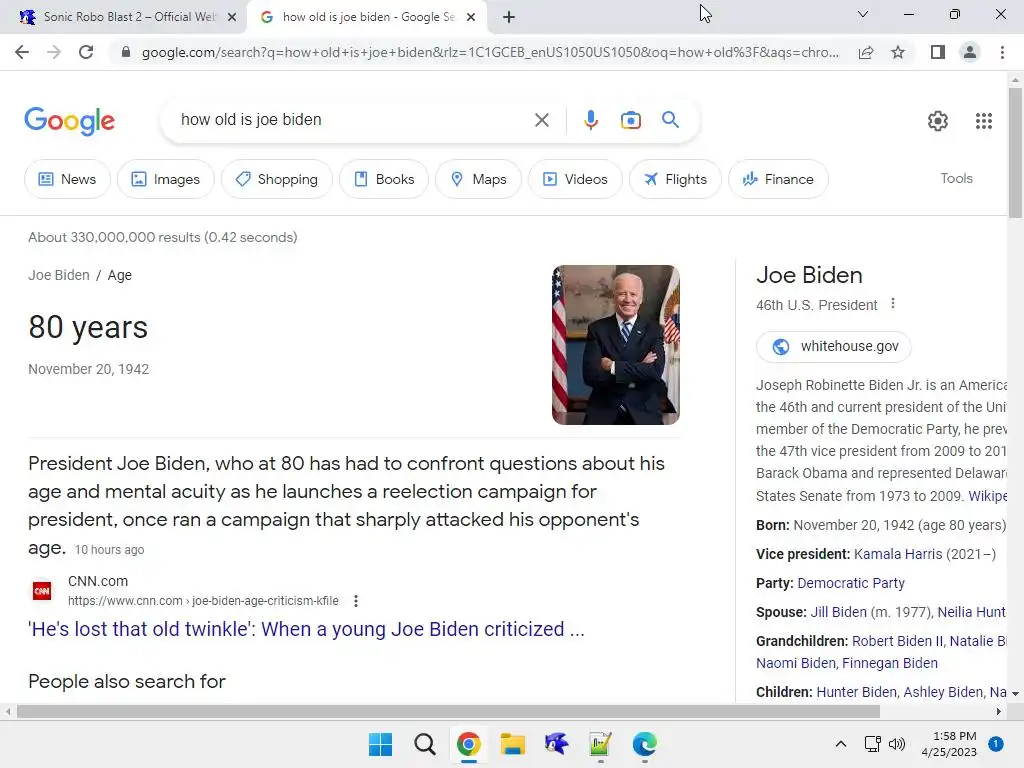Click the horizontal scrollbar thumb
Image resolution: width=1024 pixels, height=768 pixels.
point(448,711)
